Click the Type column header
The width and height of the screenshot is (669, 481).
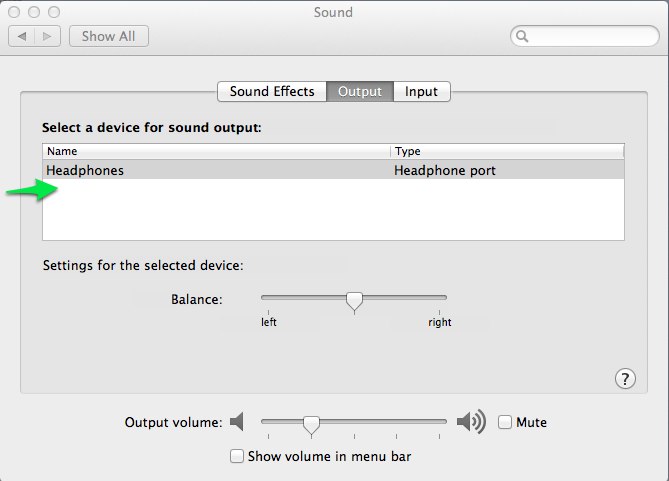(507, 151)
